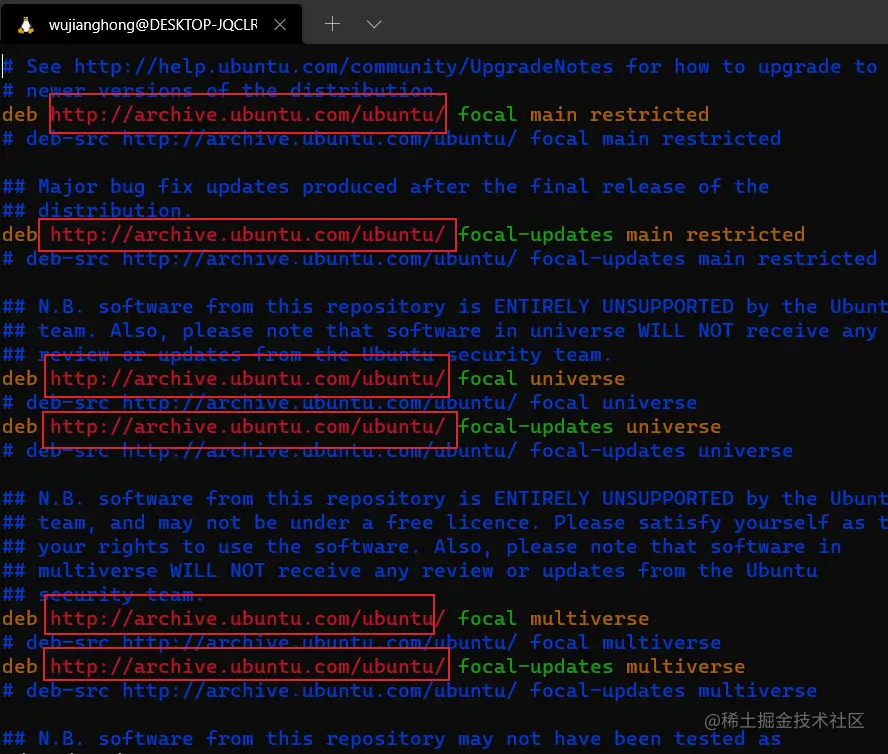Expand the new tab profile dropdown chevron
This screenshot has height=754, width=888.
click(x=374, y=24)
